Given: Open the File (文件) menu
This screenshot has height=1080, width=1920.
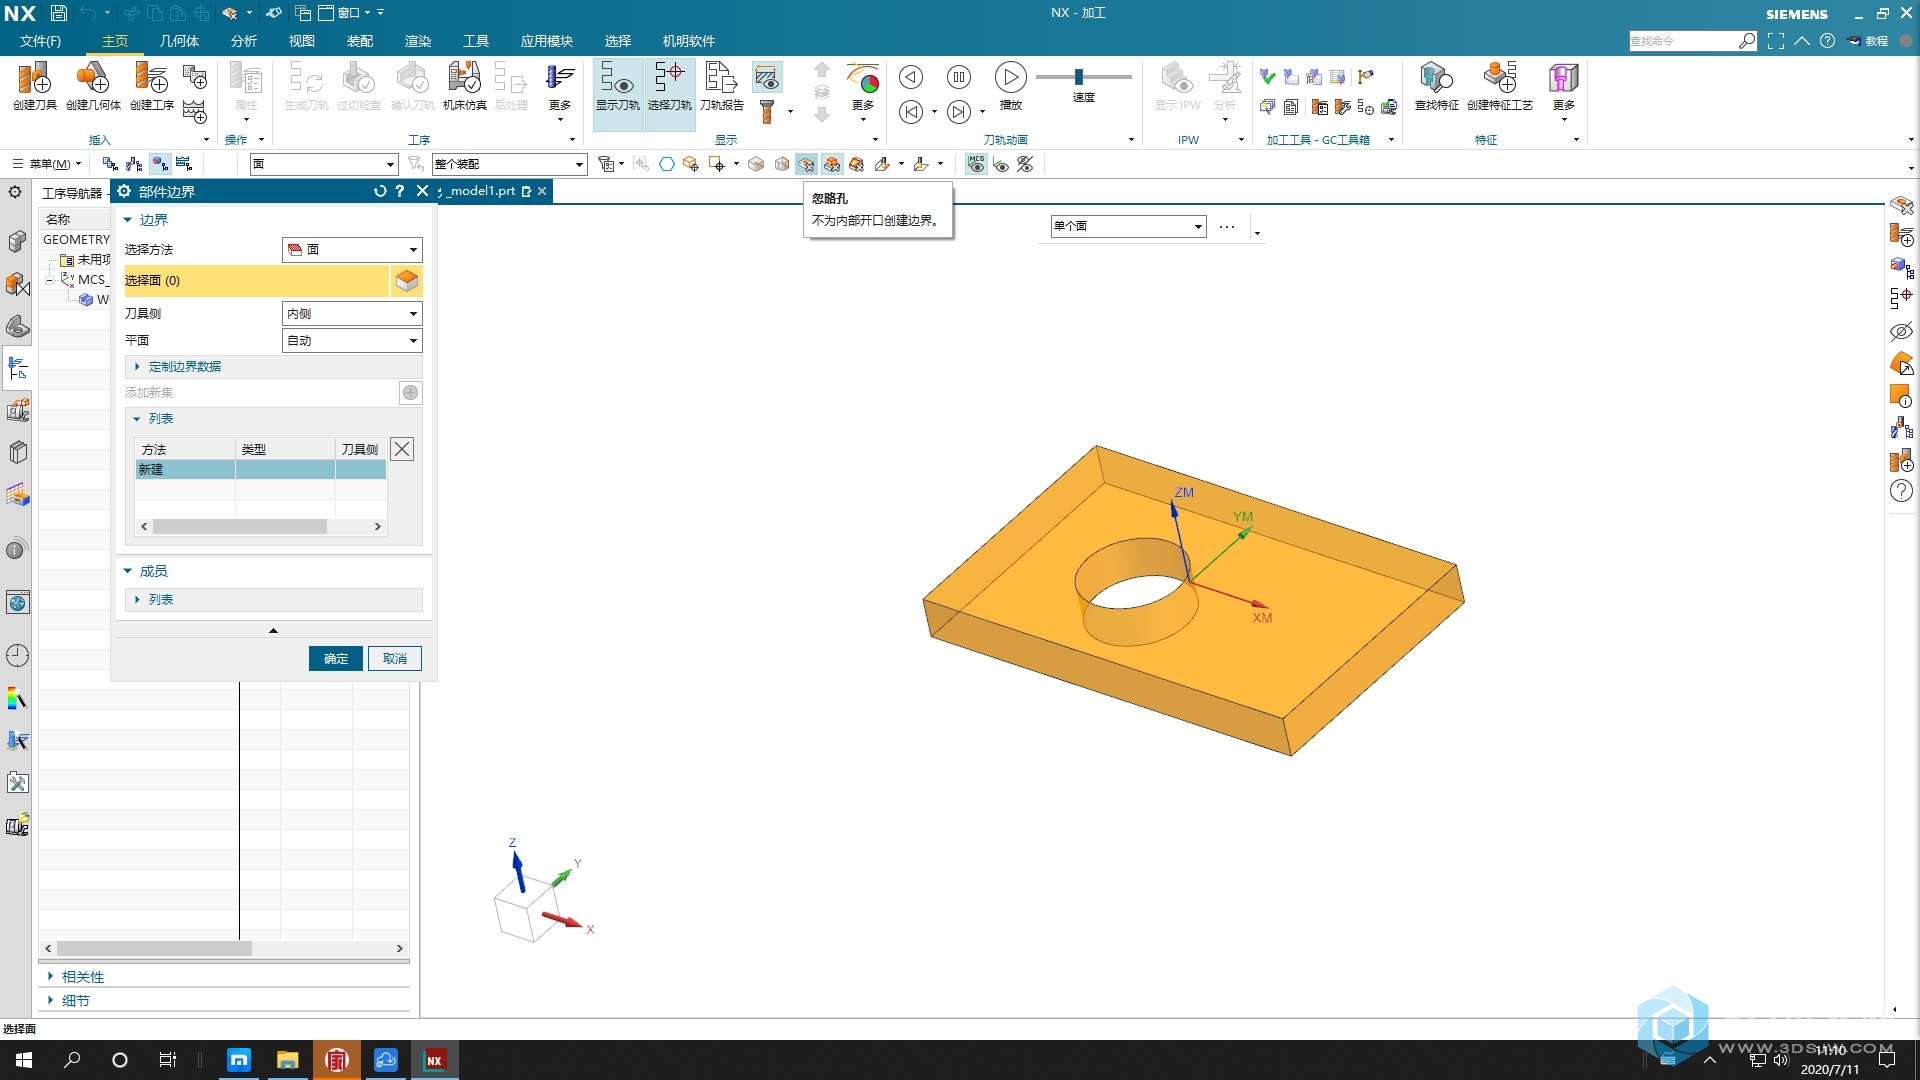Looking at the screenshot, I should 40,41.
